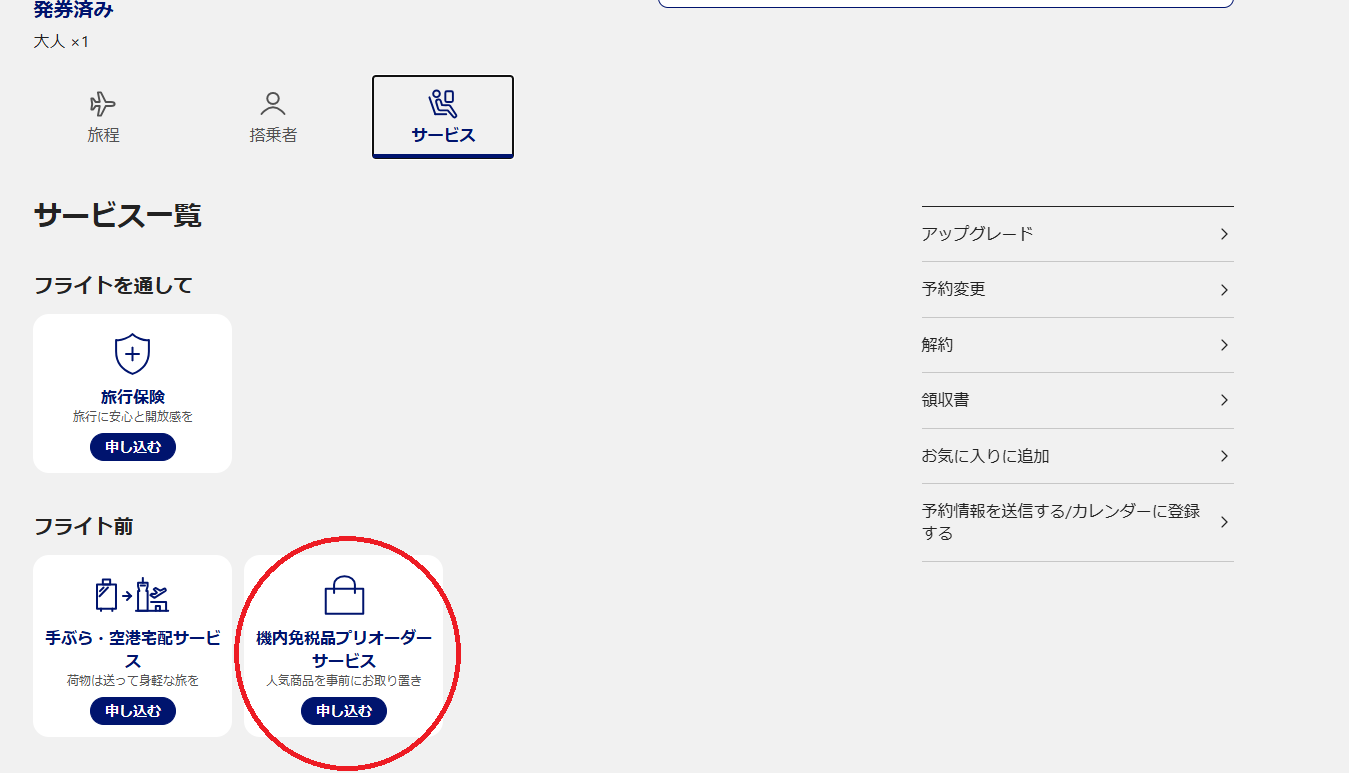1349x773 pixels.
Task: Apply for 機内免税品プリオーダーサービス via 申し込む
Action: 344,711
